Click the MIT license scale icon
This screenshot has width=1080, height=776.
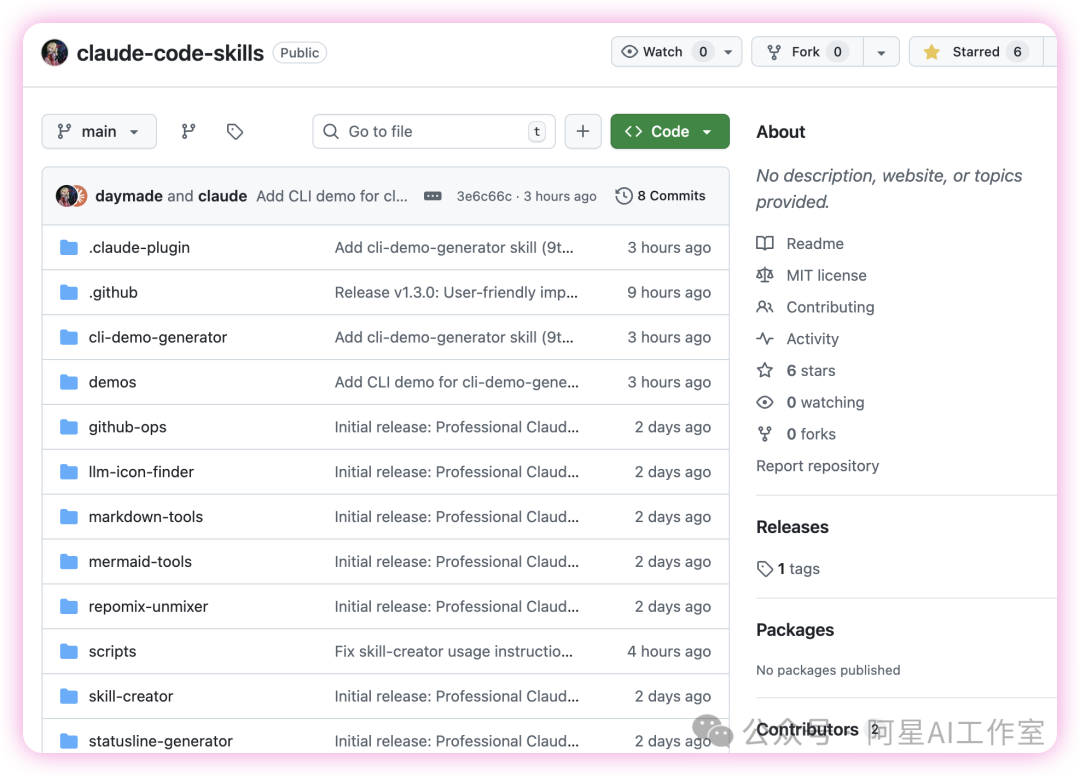pyautogui.click(x=765, y=275)
